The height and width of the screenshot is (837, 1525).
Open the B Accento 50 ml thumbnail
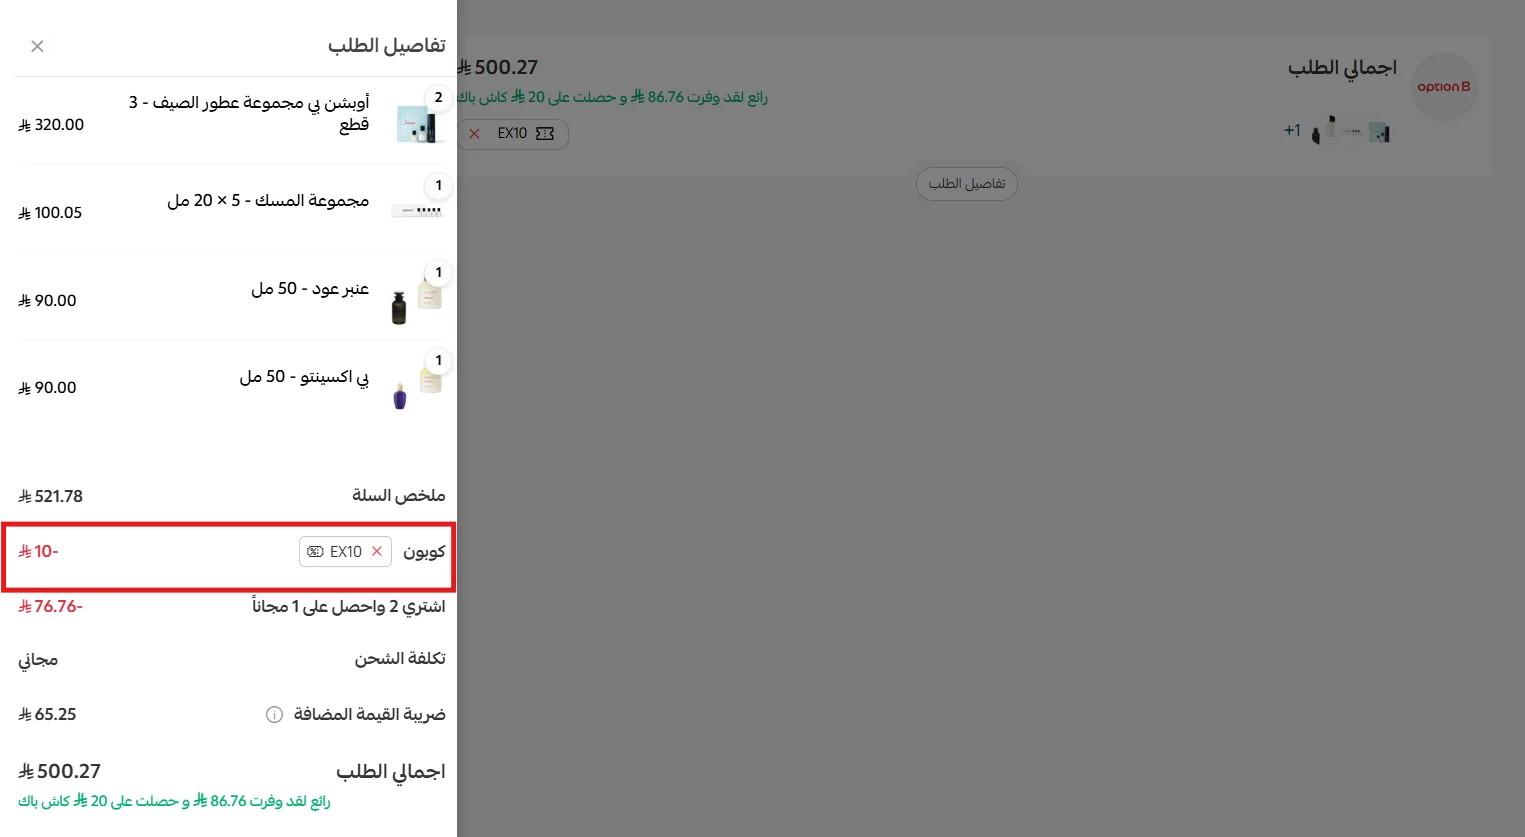point(416,389)
